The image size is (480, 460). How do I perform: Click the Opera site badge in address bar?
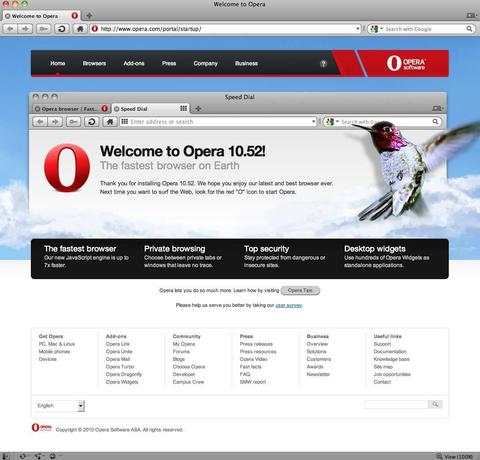coord(95,29)
